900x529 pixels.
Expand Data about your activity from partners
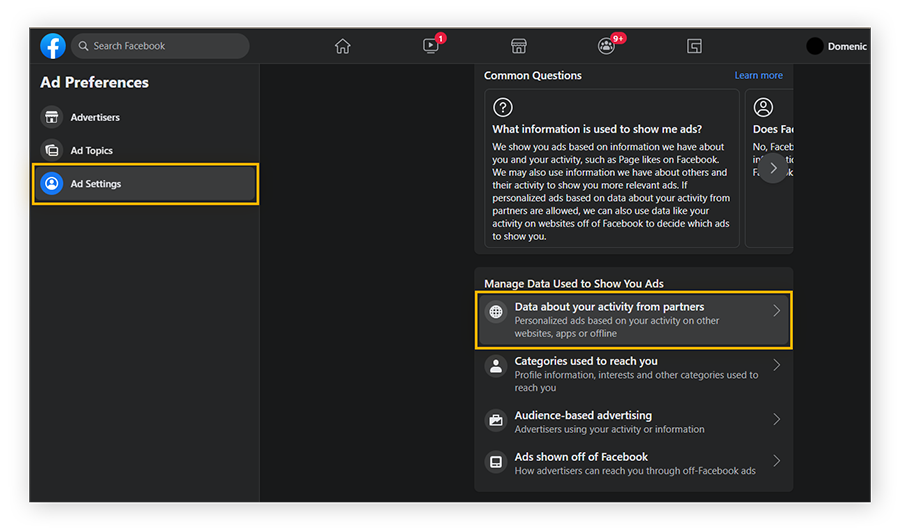pos(634,320)
